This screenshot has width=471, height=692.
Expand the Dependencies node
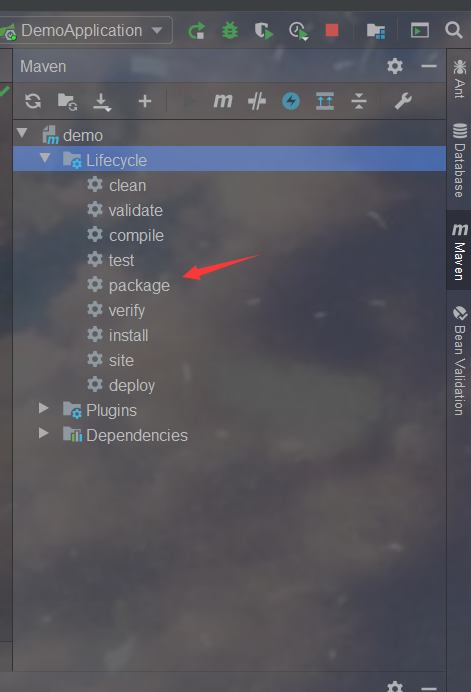point(43,433)
